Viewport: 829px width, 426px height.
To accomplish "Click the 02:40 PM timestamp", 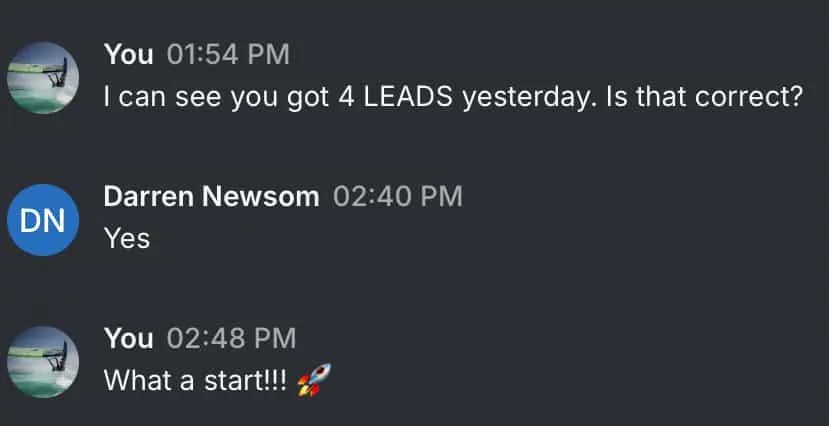I will tap(398, 197).
